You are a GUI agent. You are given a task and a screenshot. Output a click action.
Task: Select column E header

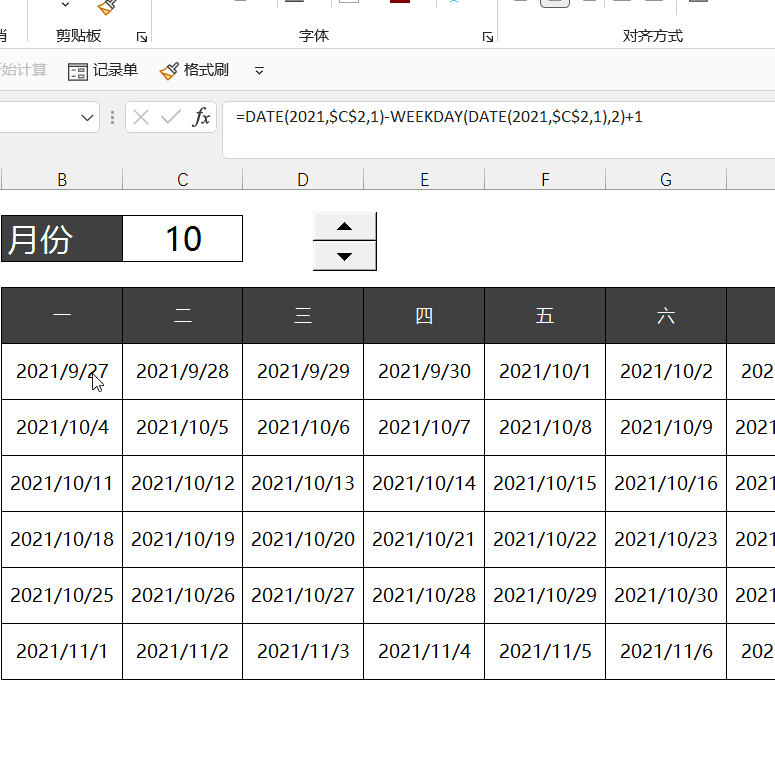424,179
